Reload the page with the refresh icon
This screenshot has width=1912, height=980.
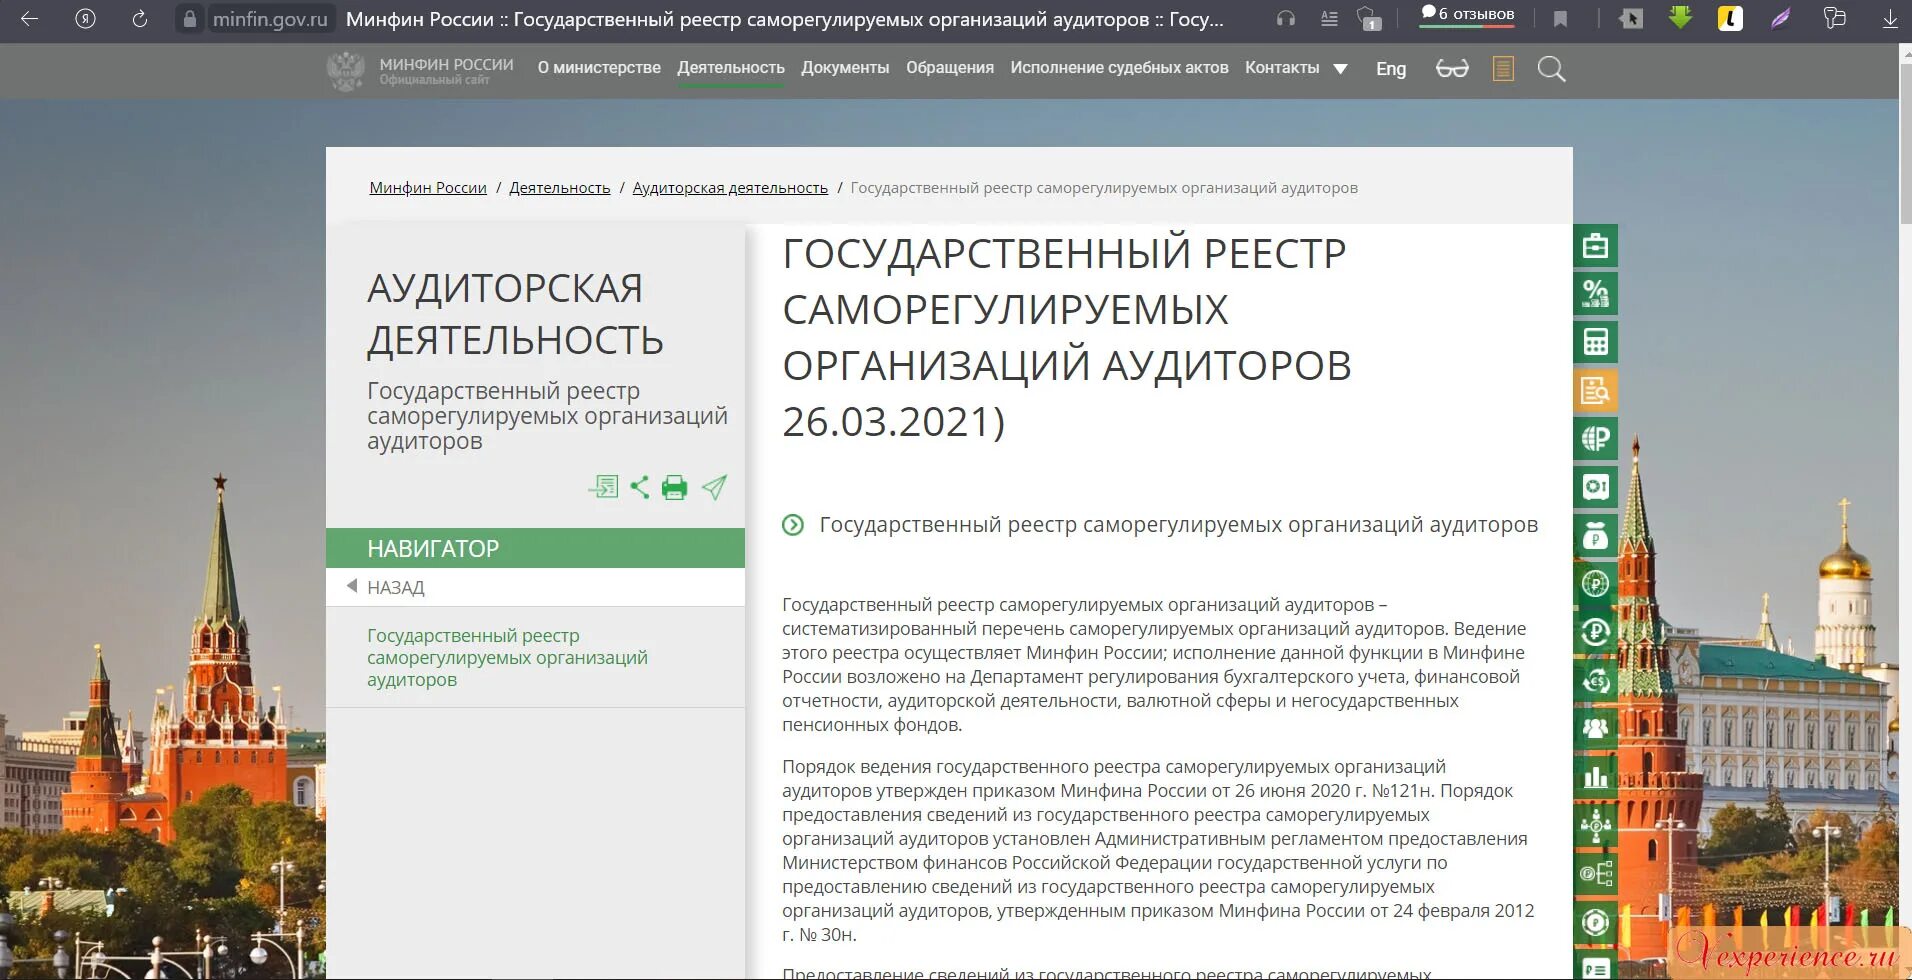[140, 19]
